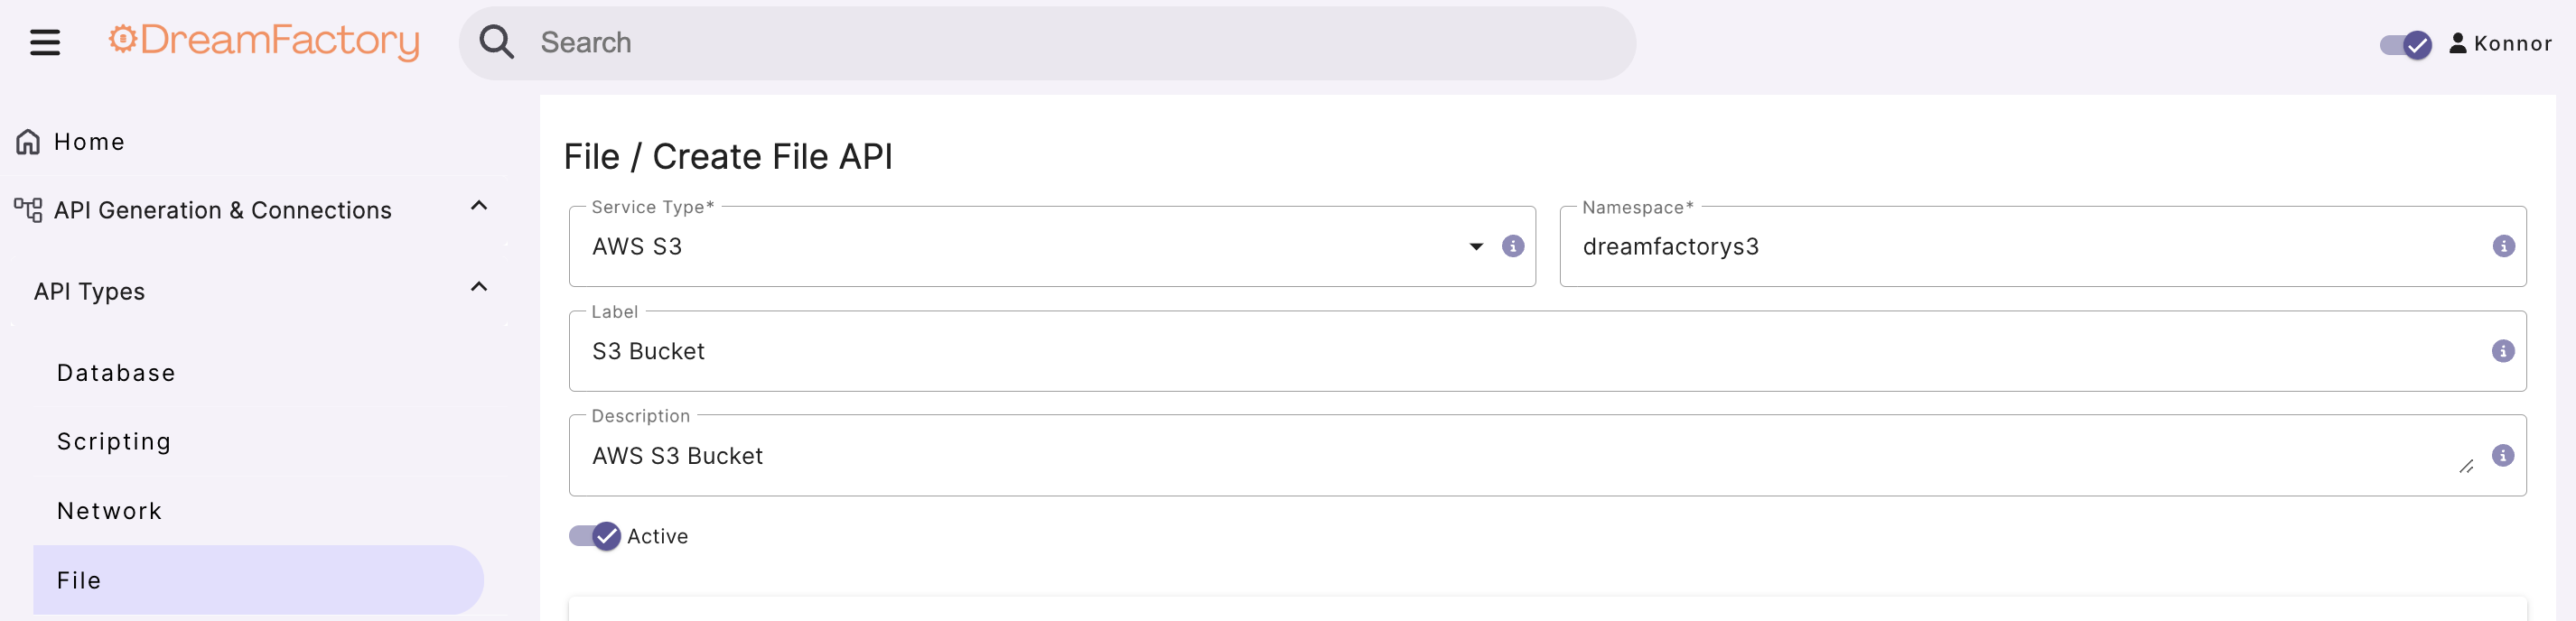2576x621 pixels.
Task: Click the Label field info icon
Action: [x=2503, y=351]
